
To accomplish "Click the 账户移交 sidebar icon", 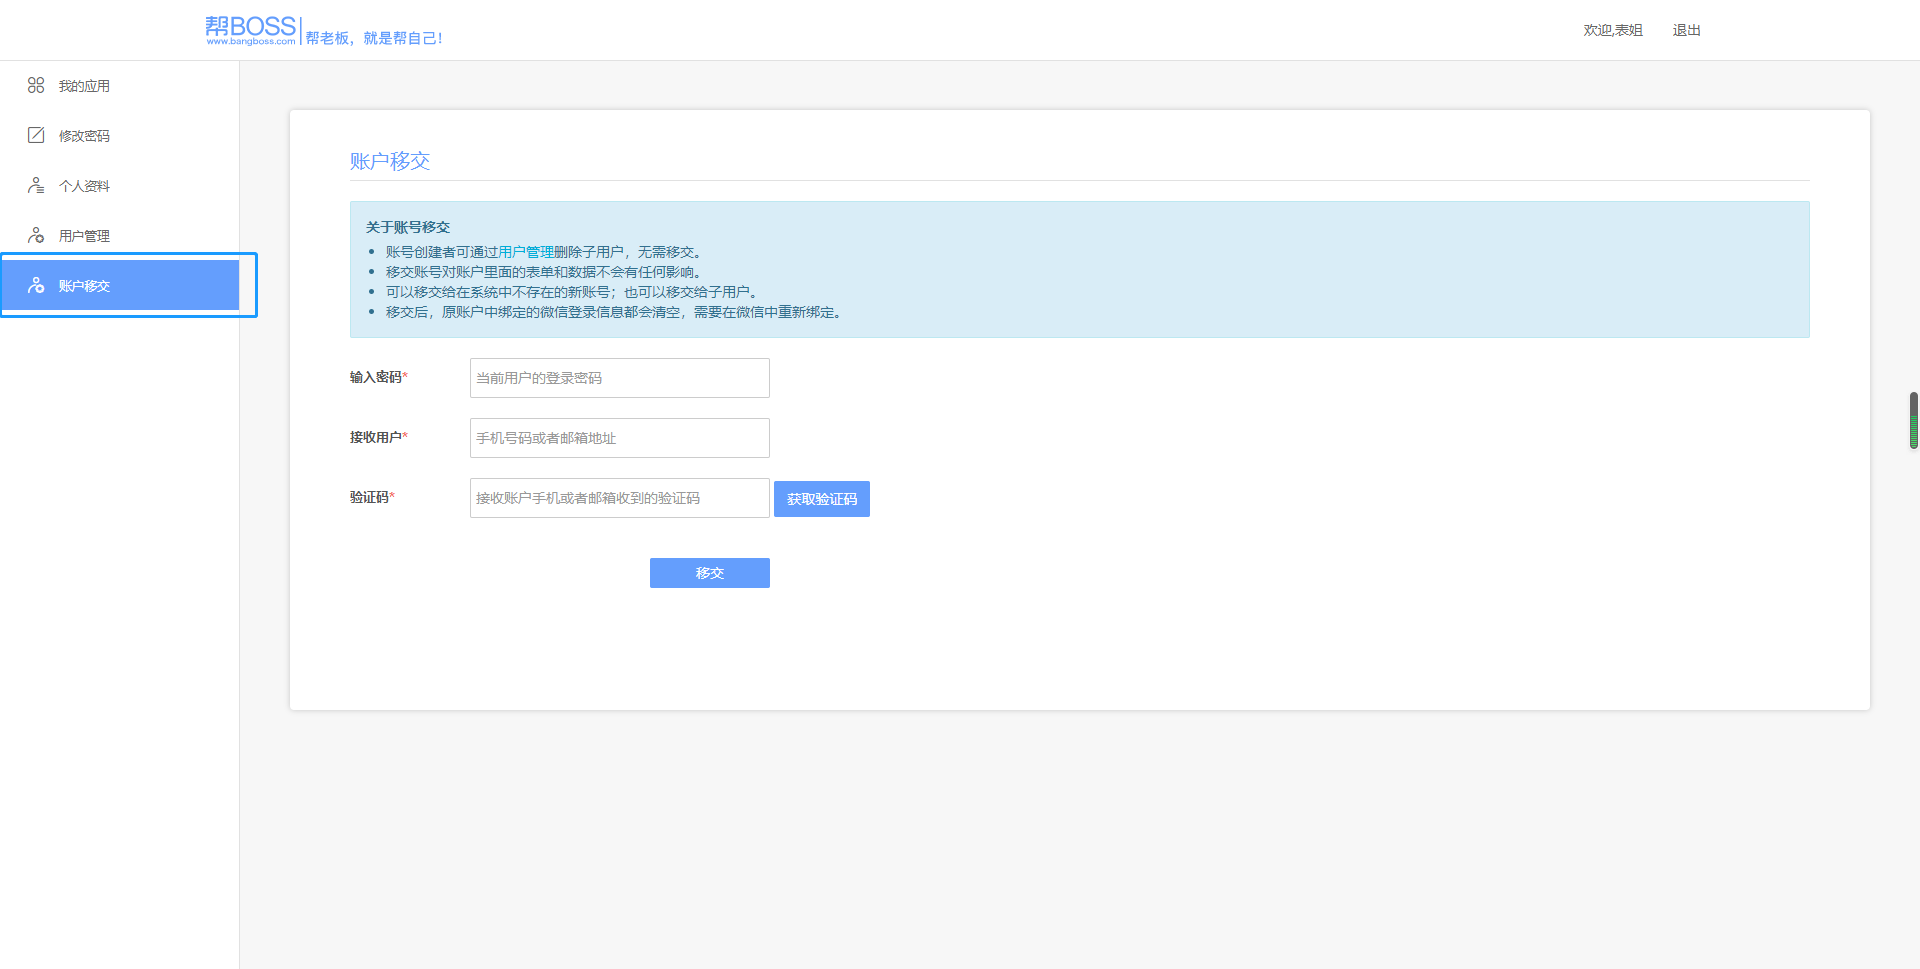I will click(x=36, y=286).
